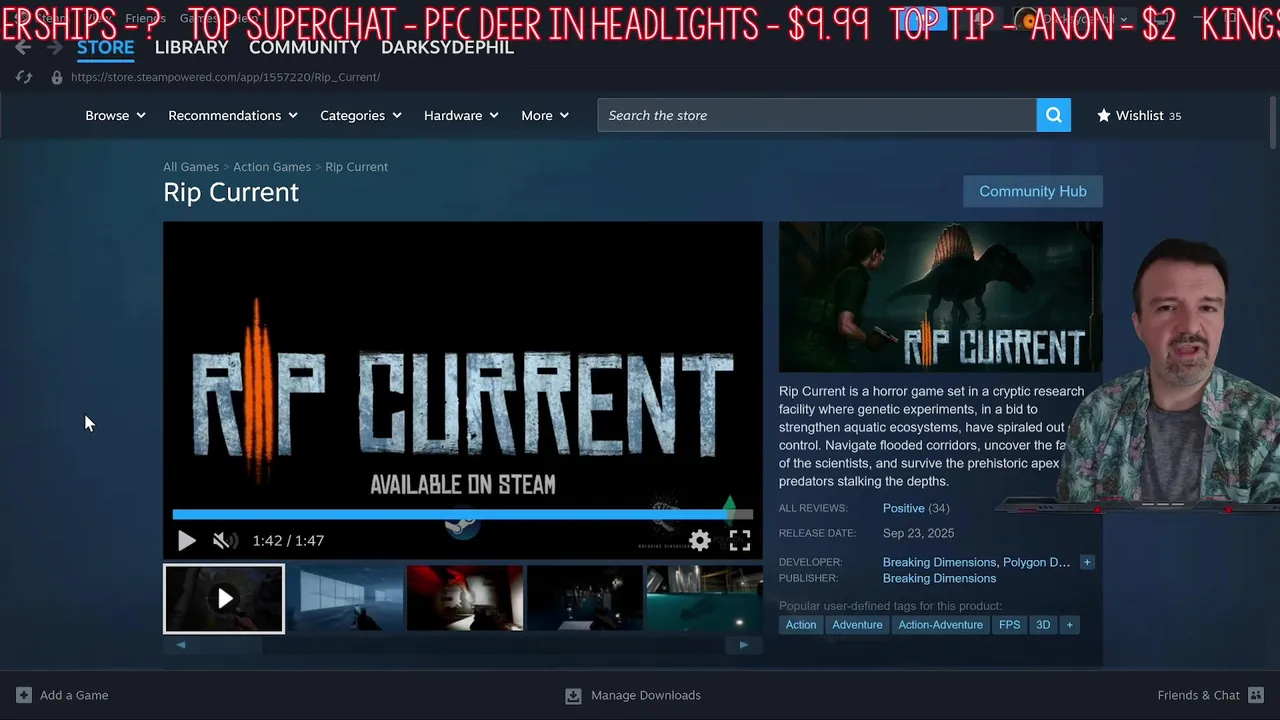
Task: Open video settings gear
Action: [x=700, y=541]
